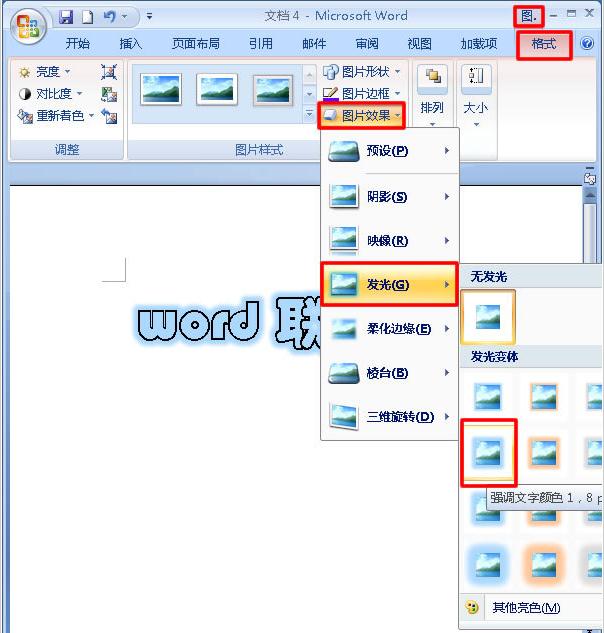Save the document from quick access toolbar
604x633 pixels.
click(x=66, y=17)
